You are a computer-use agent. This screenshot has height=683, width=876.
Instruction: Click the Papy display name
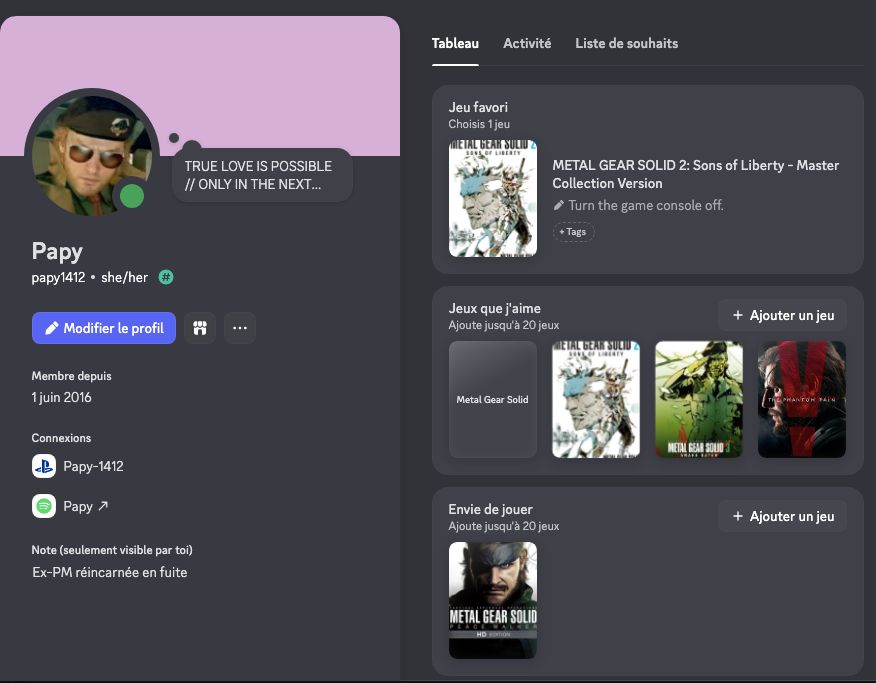pyautogui.click(x=57, y=252)
